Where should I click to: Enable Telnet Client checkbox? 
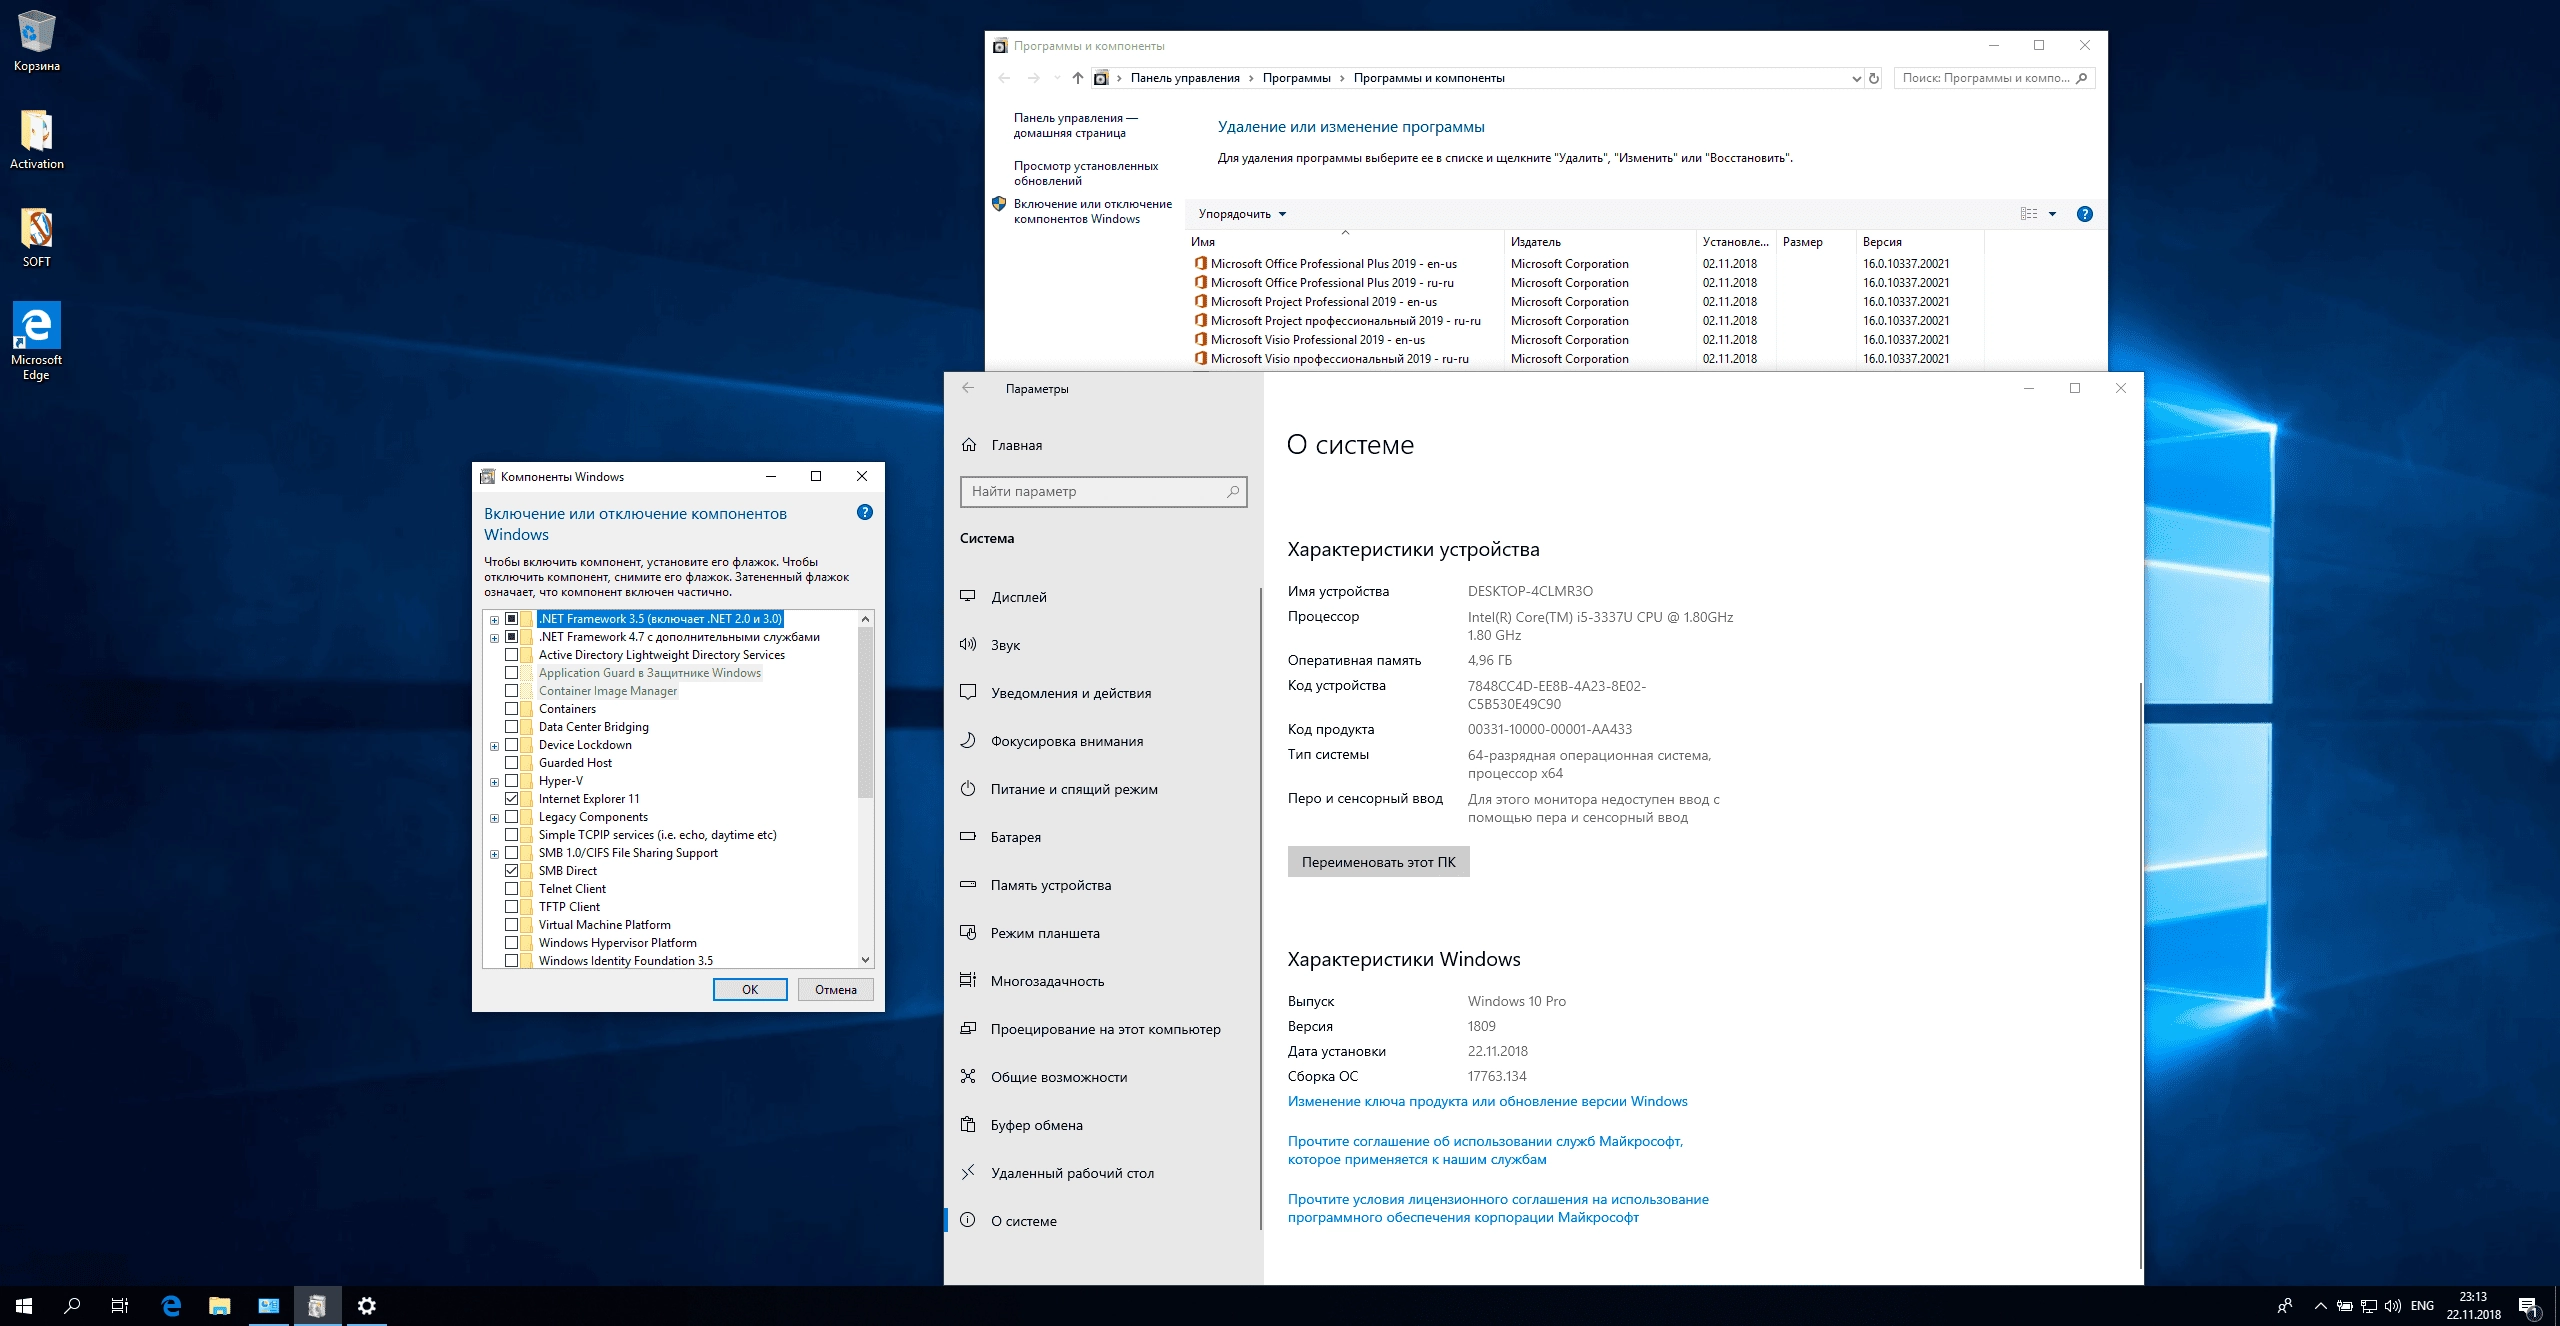[511, 889]
